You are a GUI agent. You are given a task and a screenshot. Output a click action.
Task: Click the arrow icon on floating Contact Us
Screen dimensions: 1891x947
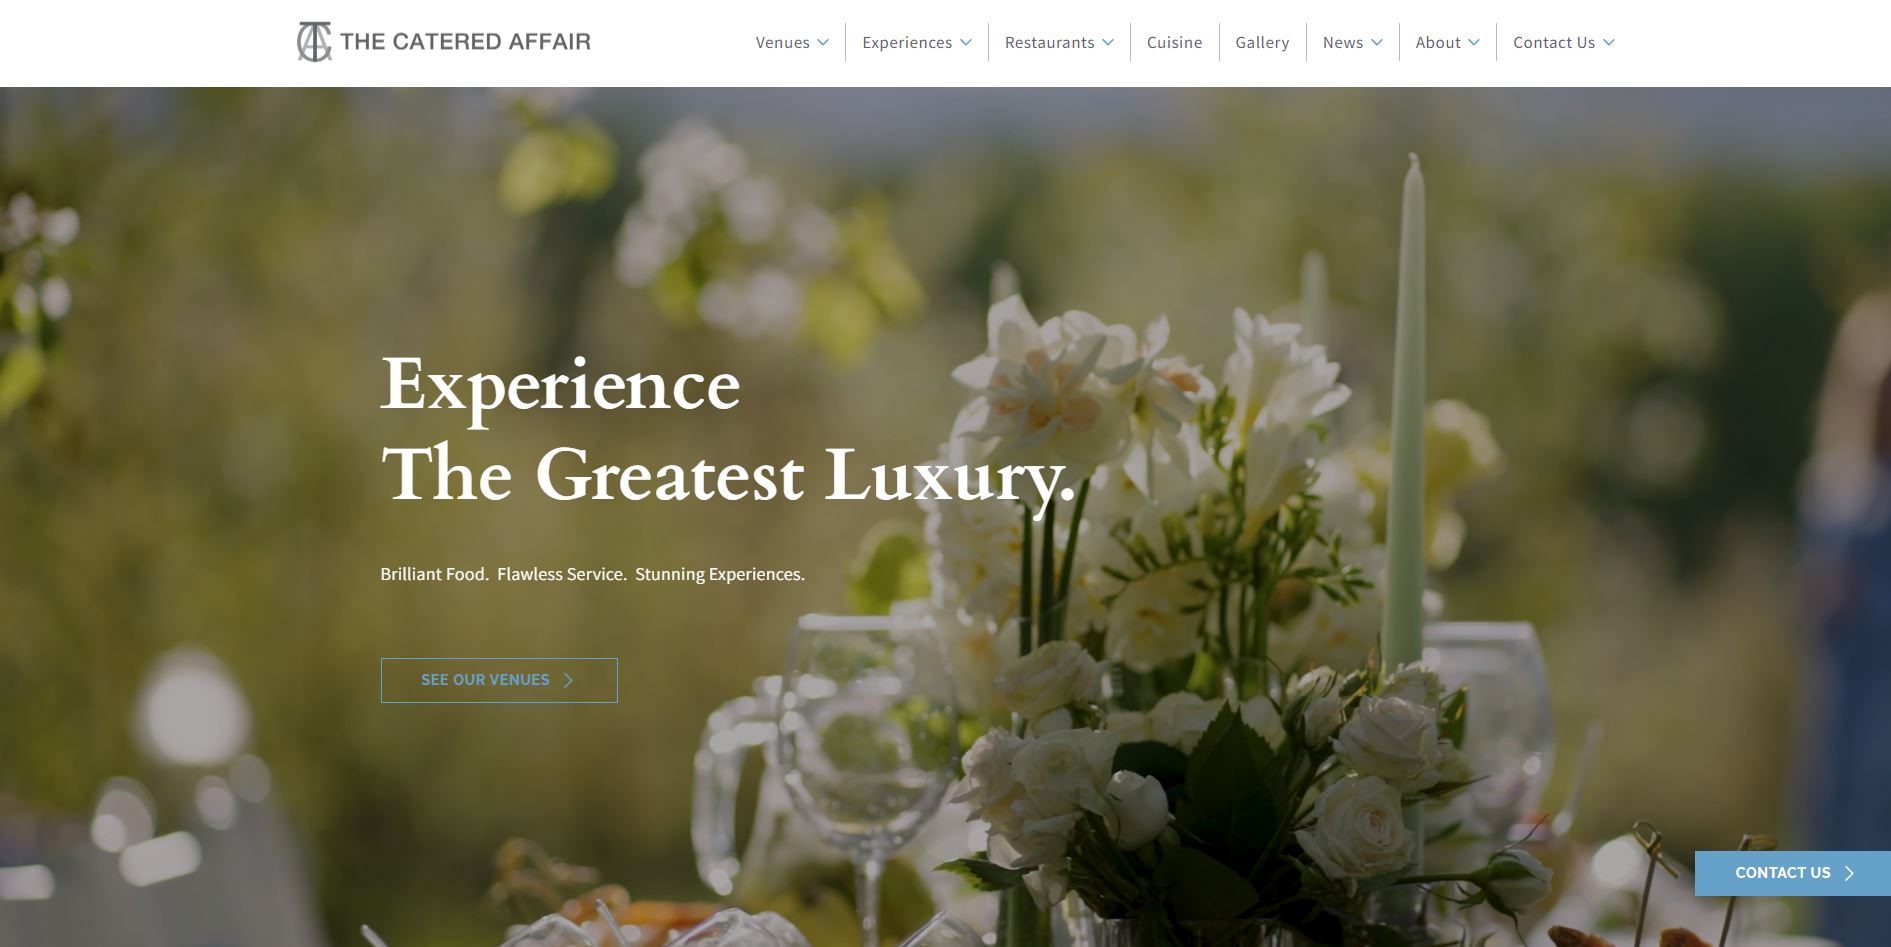point(1849,873)
